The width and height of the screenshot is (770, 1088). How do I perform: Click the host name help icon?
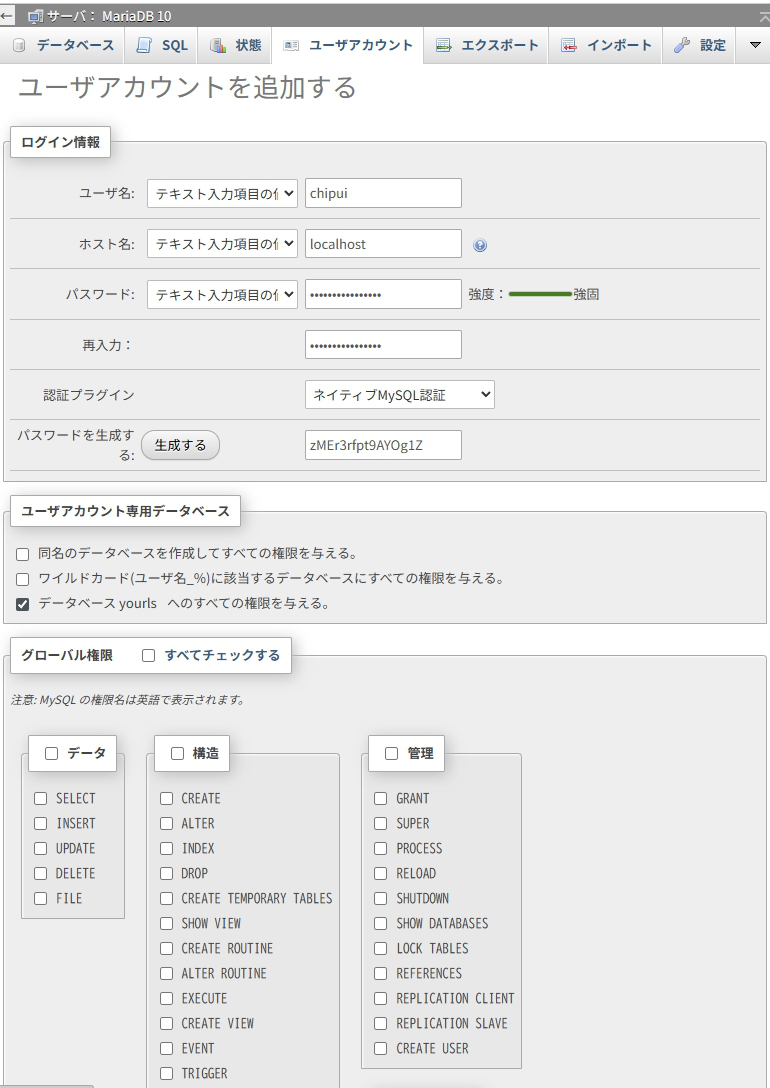pos(480,245)
